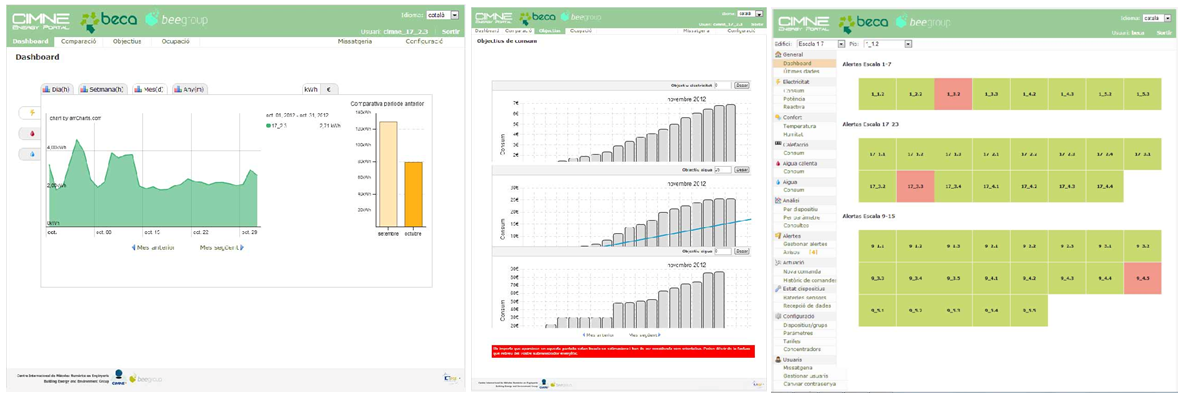
Task: Click the blue water drop icon beside the chart
Action: [x=32, y=154]
